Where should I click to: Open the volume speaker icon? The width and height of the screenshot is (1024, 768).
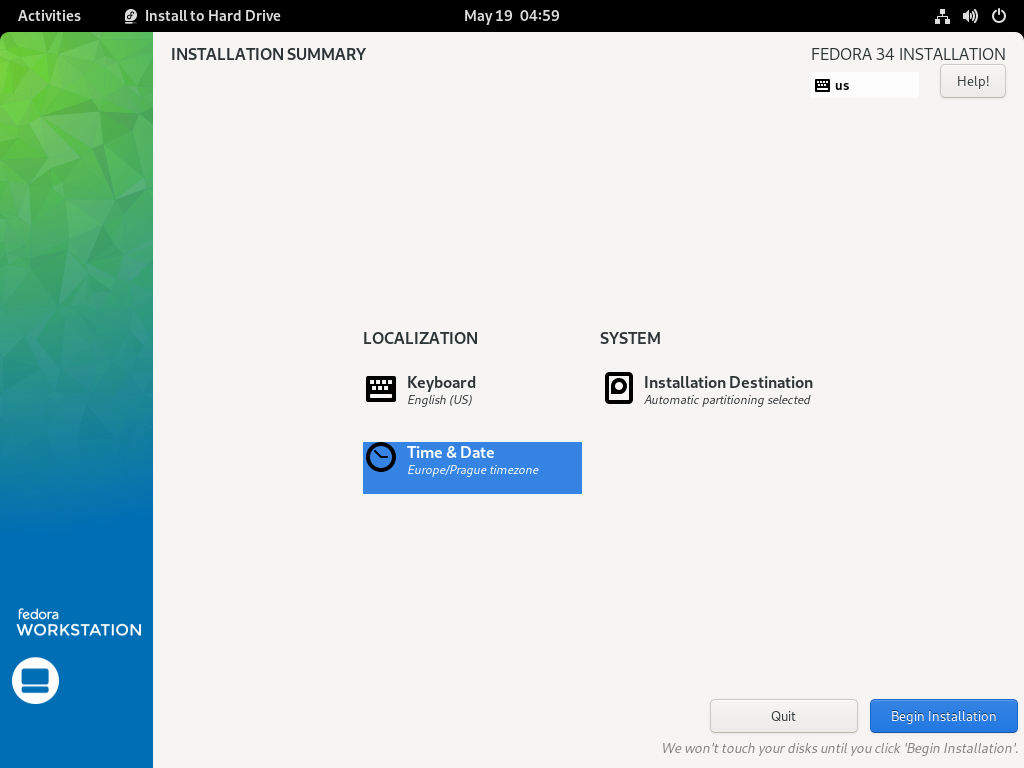[970, 16]
